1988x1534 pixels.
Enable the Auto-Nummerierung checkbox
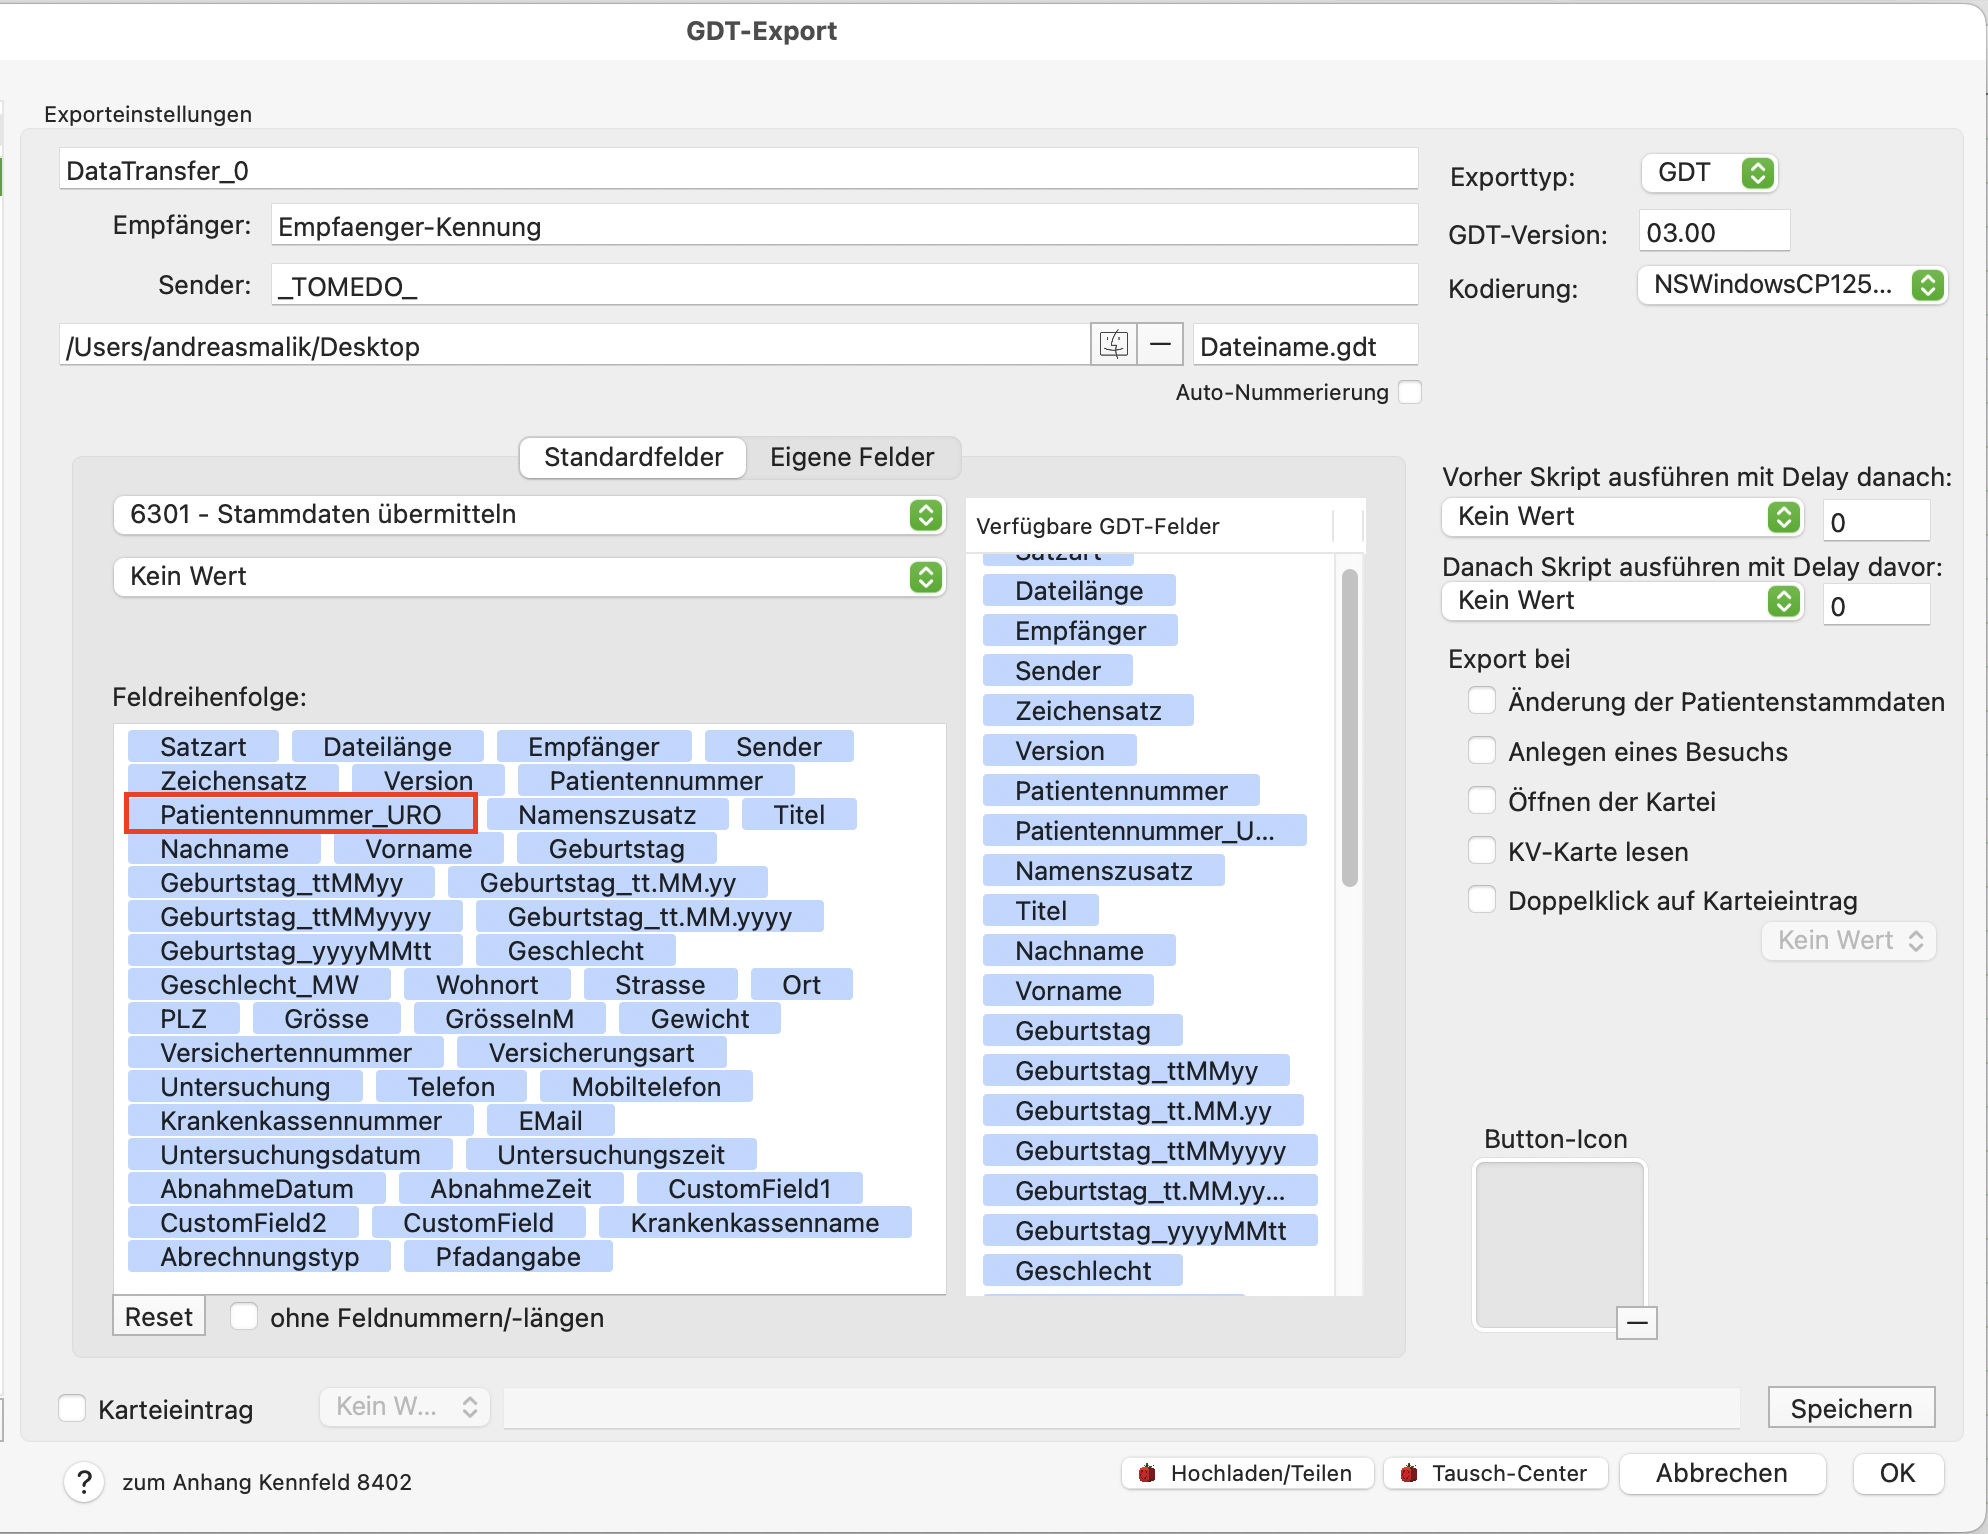point(1410,392)
